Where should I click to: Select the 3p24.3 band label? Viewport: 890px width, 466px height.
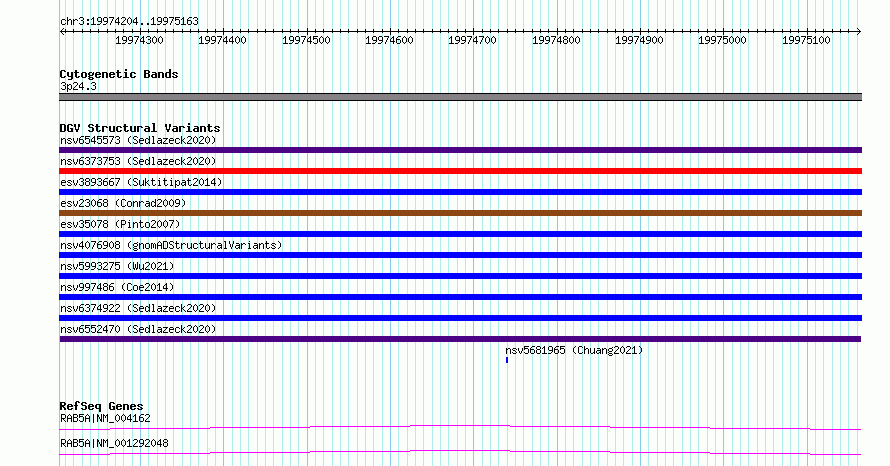(78, 87)
